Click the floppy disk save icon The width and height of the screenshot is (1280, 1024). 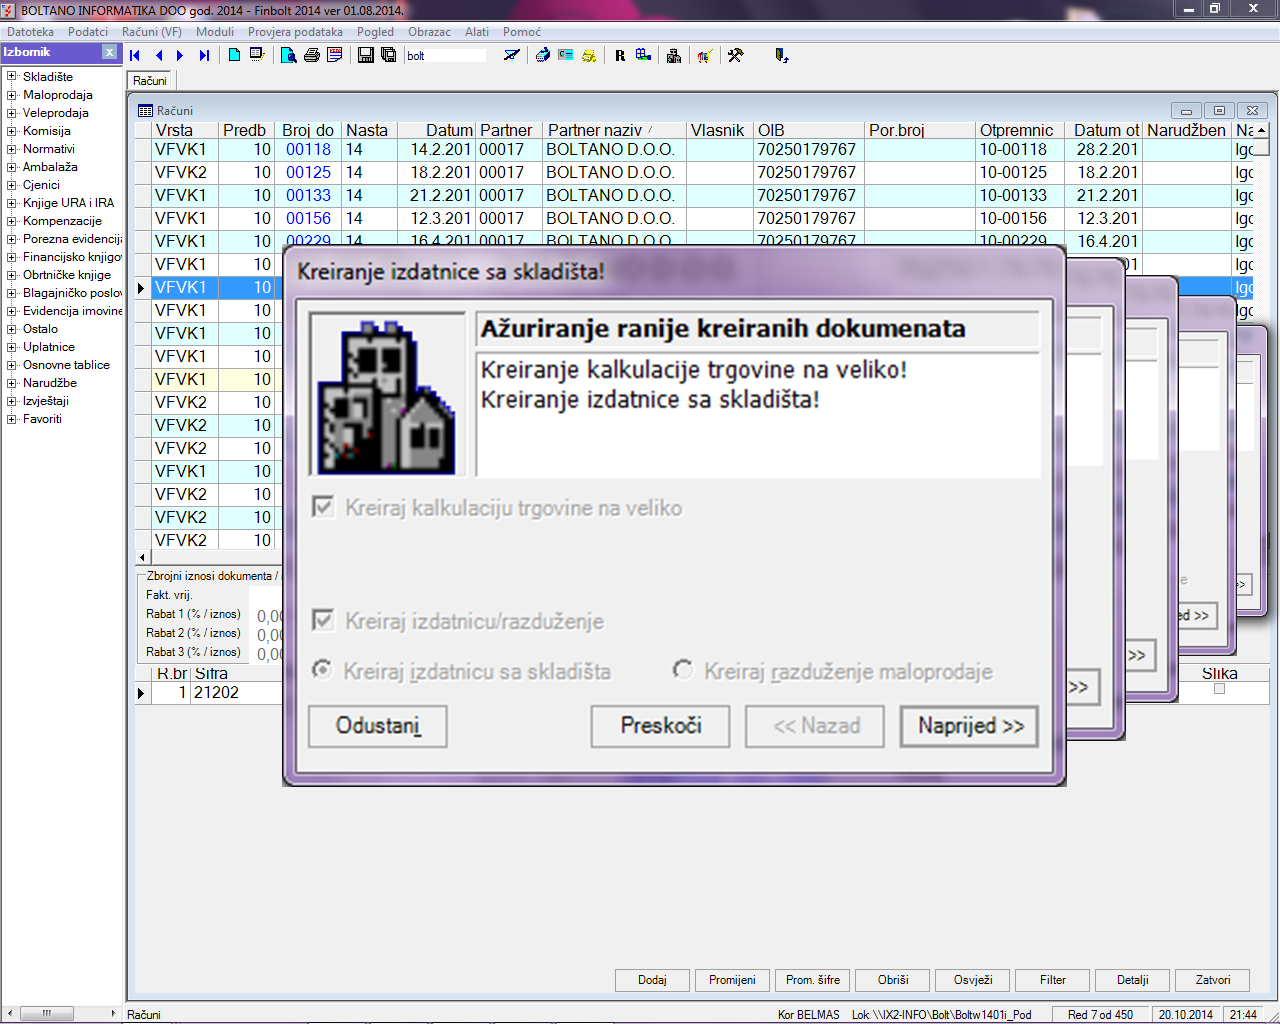point(366,55)
